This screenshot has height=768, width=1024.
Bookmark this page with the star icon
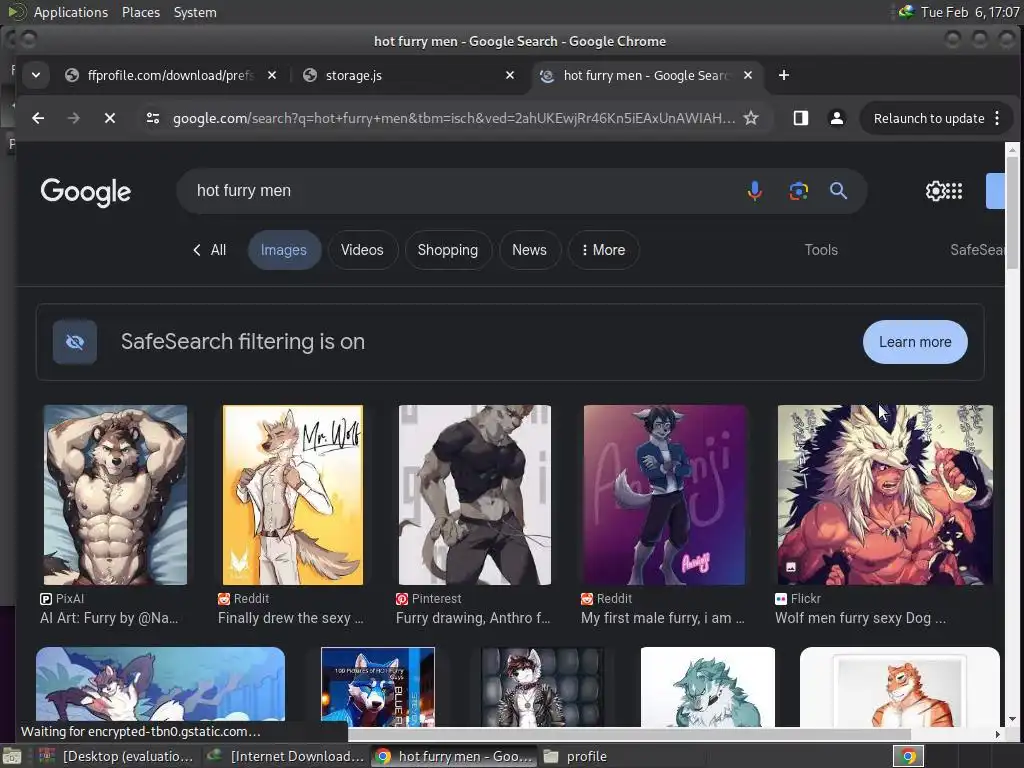(x=751, y=118)
